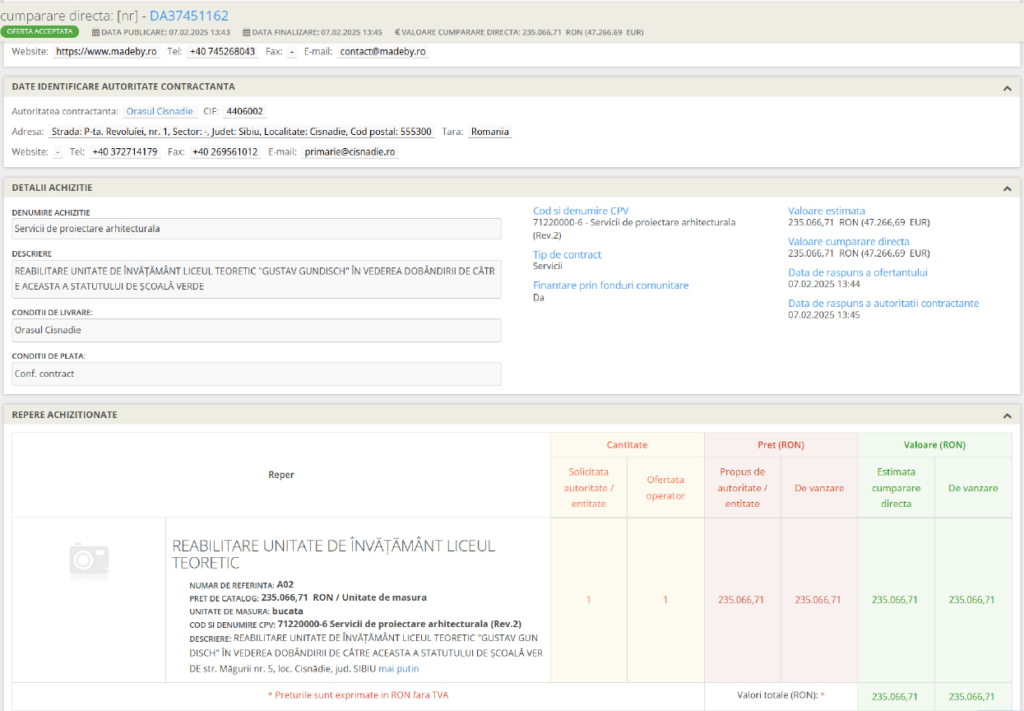Viewport: 1024px width, 711px height.
Task: Collapse the Date identificare autoritate contractanta section
Action: [x=1006, y=88]
